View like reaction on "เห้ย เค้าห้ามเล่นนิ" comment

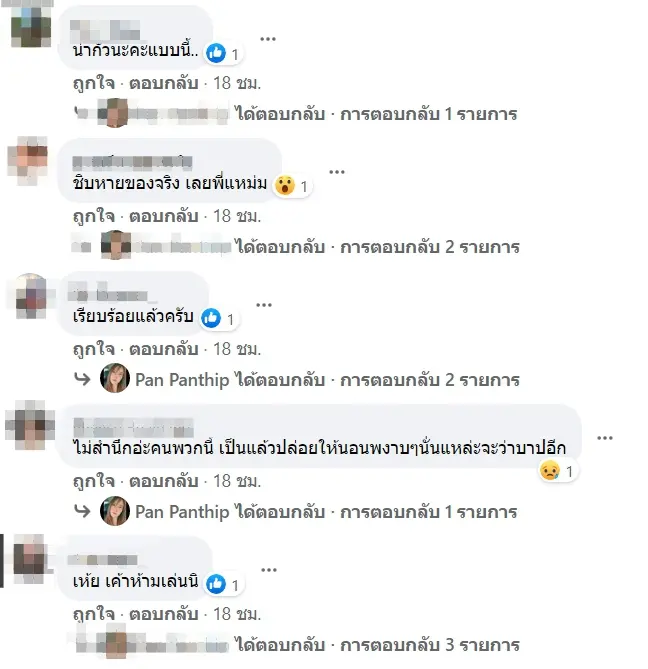(224, 584)
